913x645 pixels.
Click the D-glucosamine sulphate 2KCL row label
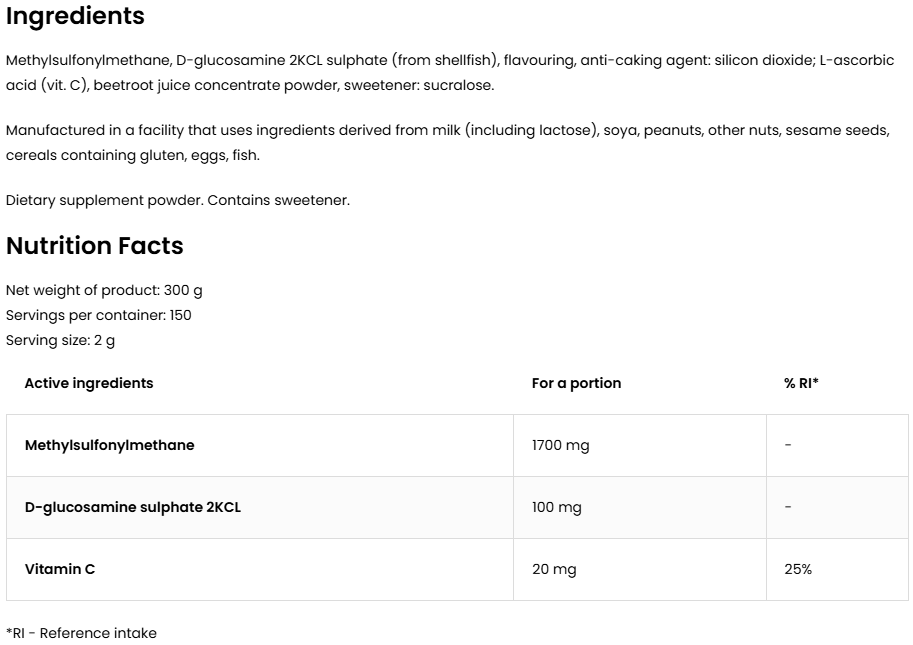click(132, 507)
